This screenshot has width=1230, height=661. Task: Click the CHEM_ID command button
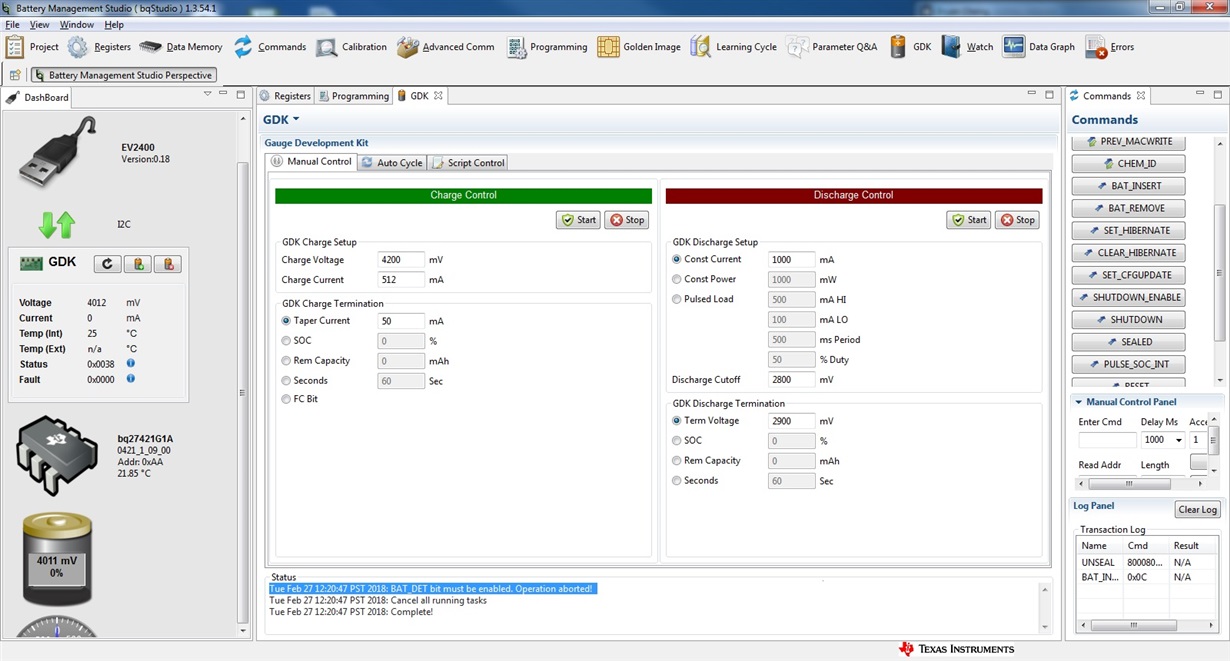tap(1129, 164)
